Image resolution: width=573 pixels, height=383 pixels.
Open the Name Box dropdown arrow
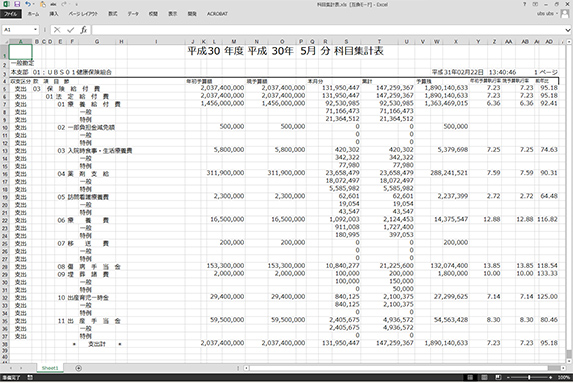(x=35, y=30)
